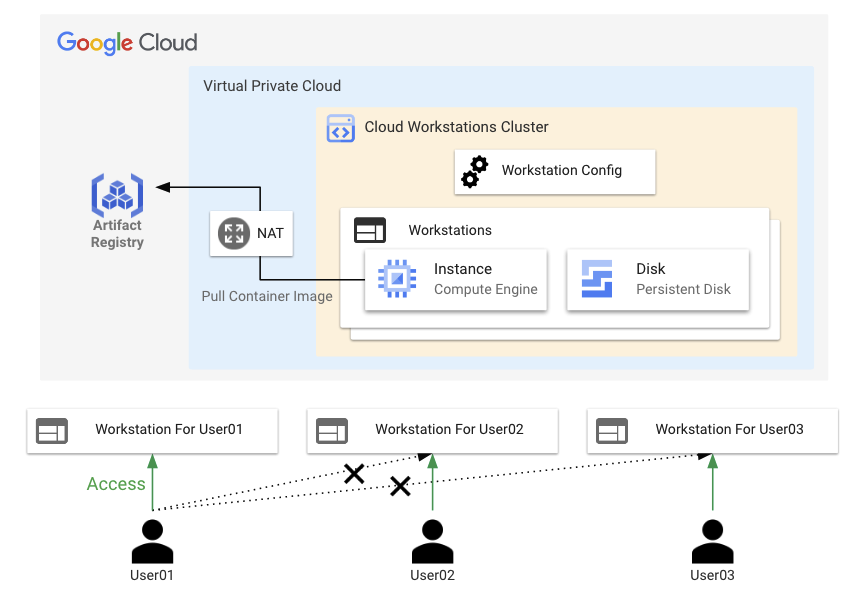This screenshot has width=867, height=600.
Task: Click the User03 name caption
Action: (713, 575)
